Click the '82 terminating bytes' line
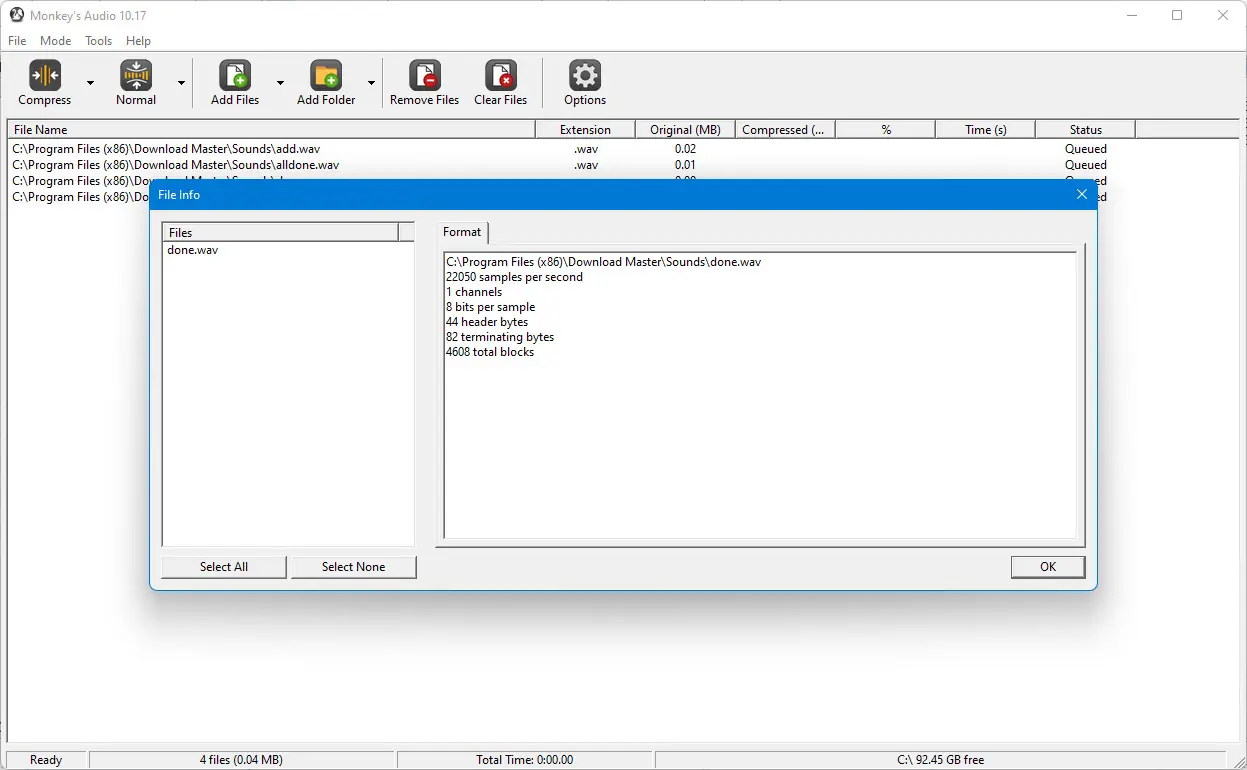The image size is (1247, 770). tap(500, 337)
